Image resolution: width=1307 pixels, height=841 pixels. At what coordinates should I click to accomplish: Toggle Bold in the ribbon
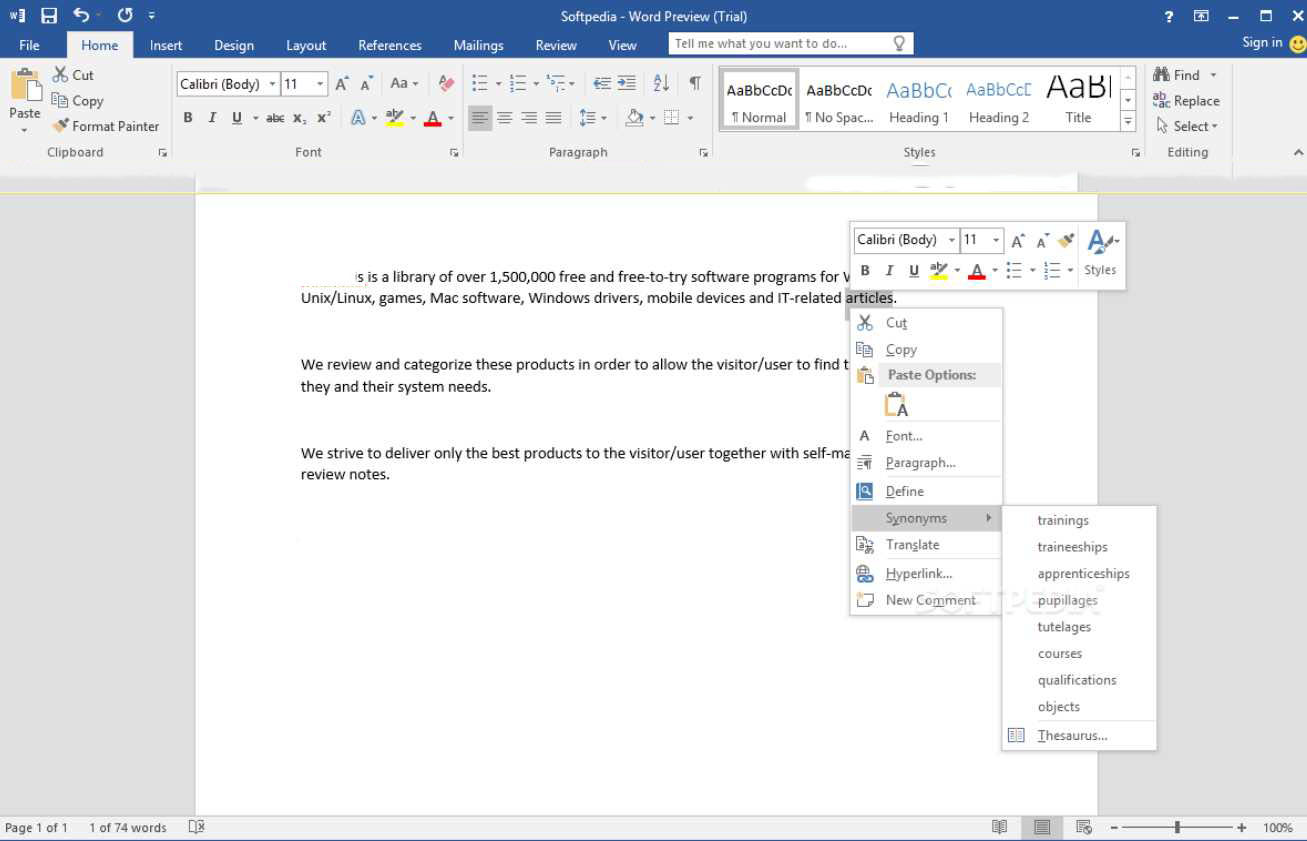(x=188, y=118)
